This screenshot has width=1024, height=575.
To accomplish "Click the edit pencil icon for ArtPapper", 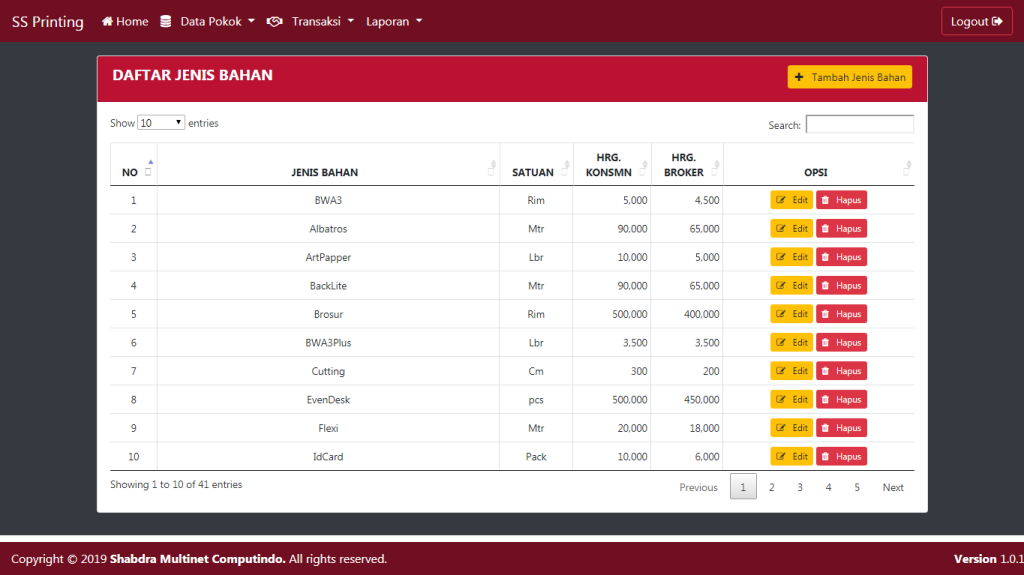I will point(780,257).
